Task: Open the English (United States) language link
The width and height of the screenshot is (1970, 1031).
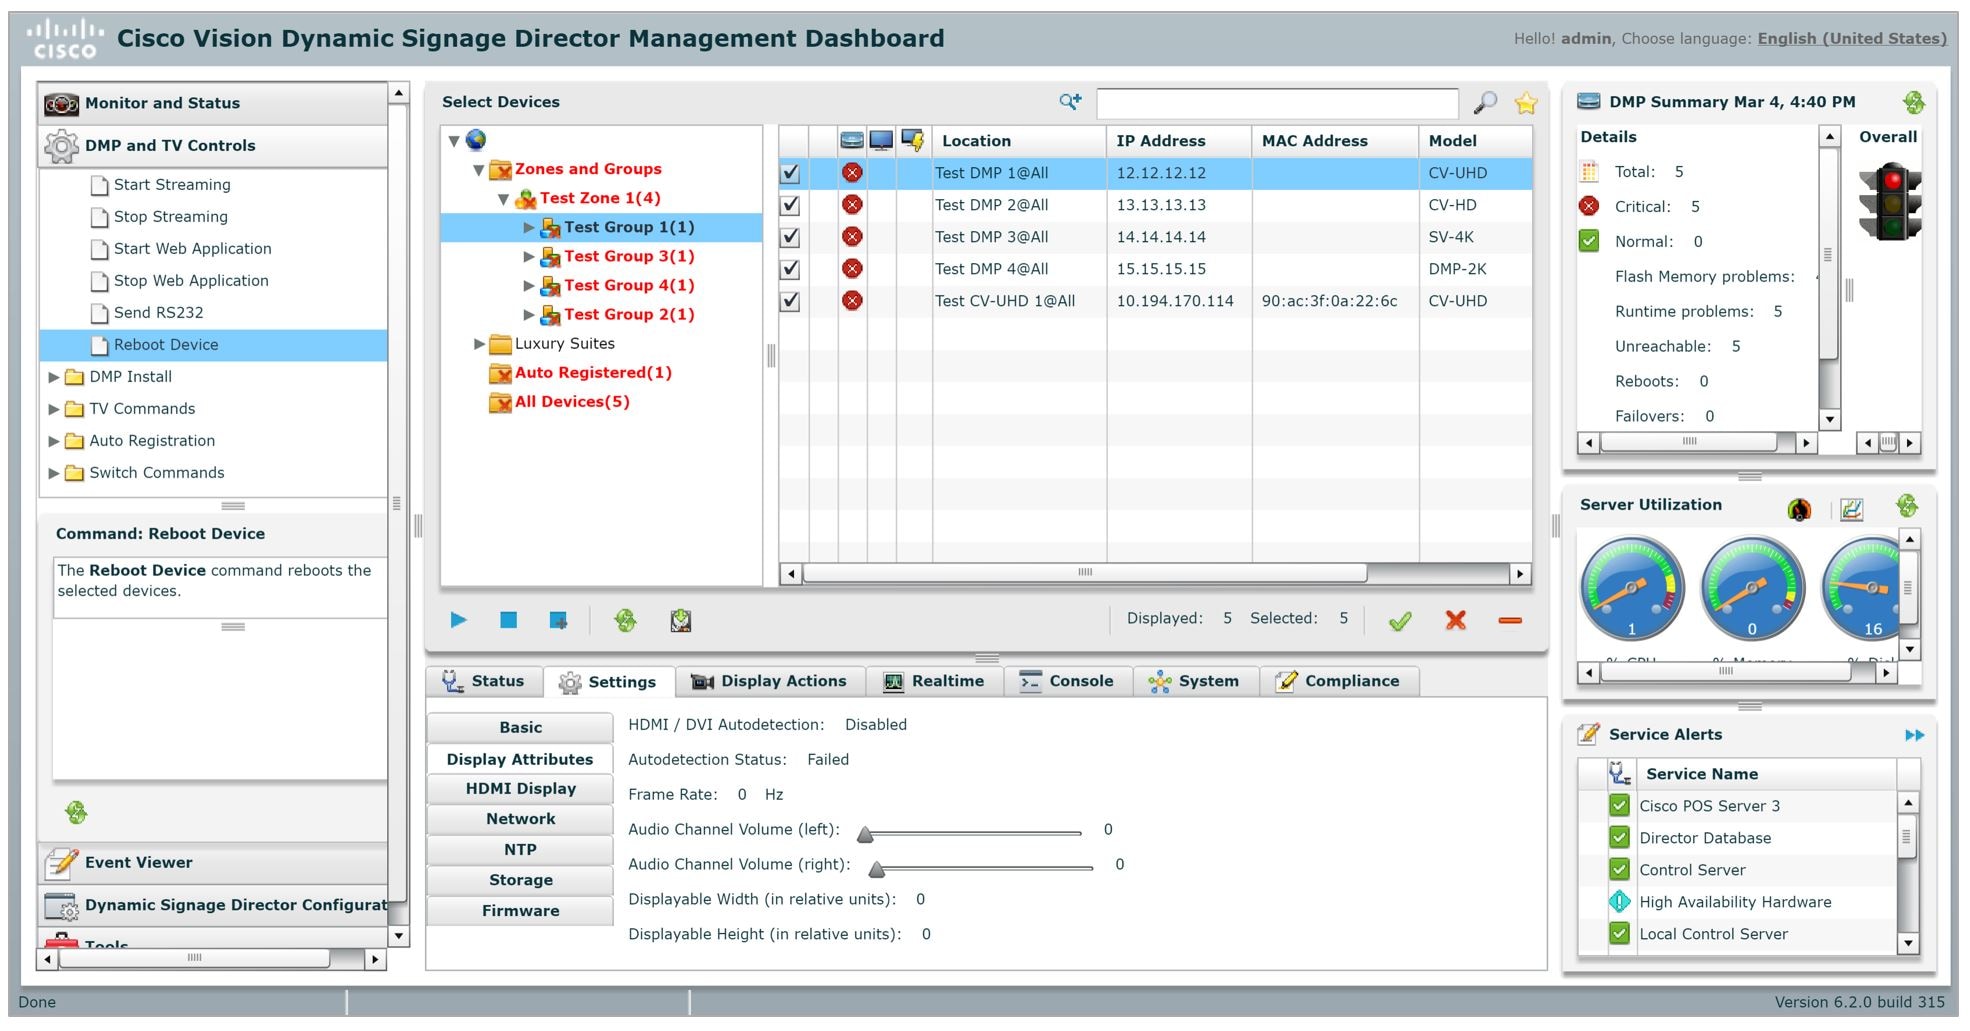Action: click(1852, 38)
